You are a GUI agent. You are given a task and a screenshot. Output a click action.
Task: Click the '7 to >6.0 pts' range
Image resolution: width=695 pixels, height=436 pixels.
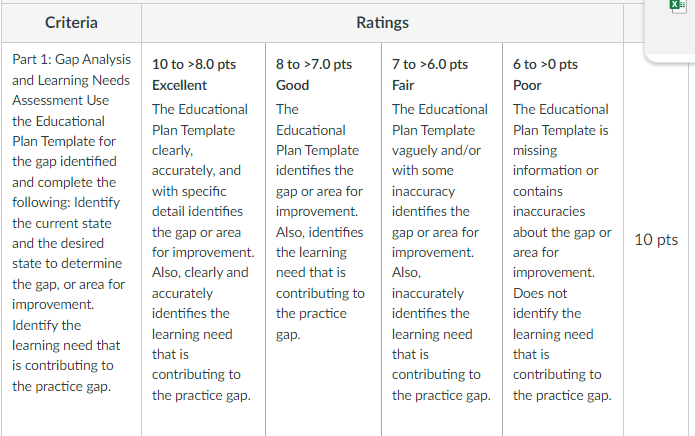[x=430, y=64]
